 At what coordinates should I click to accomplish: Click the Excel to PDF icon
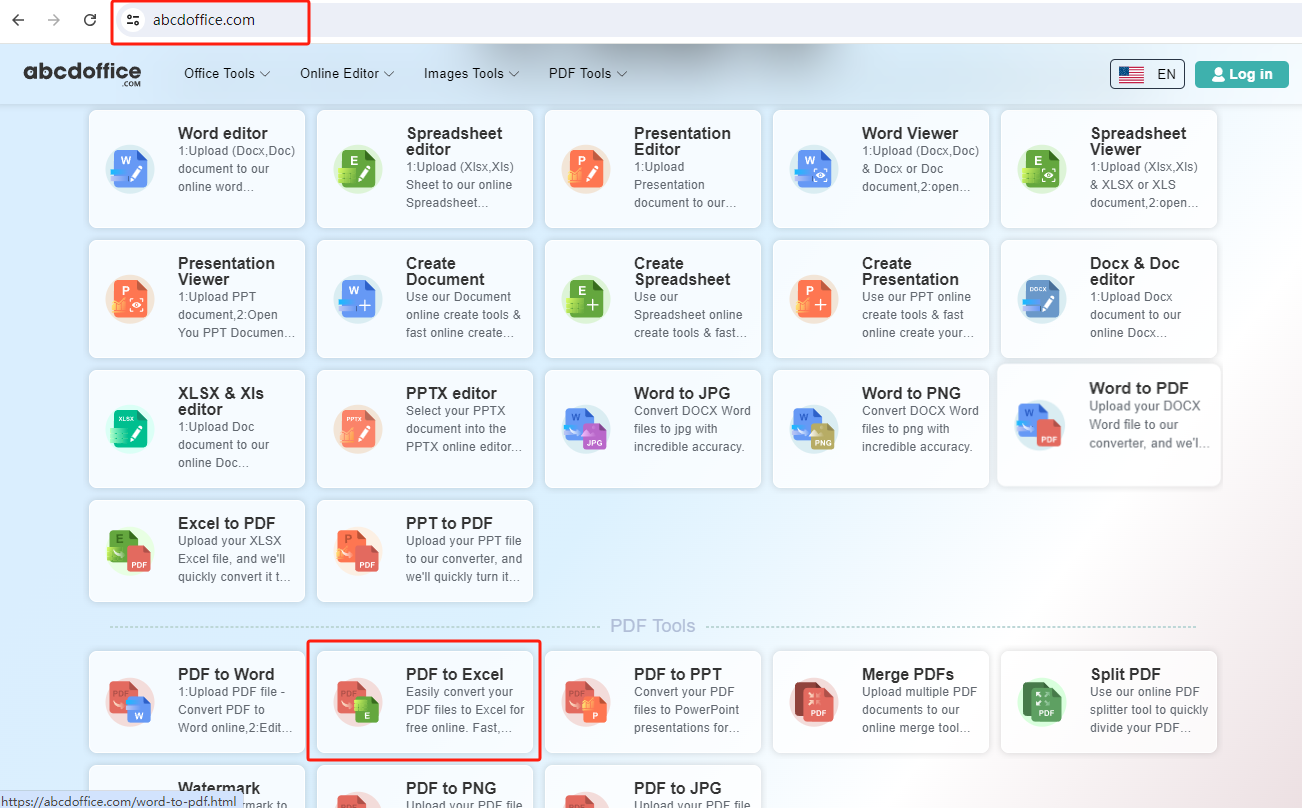(130, 551)
